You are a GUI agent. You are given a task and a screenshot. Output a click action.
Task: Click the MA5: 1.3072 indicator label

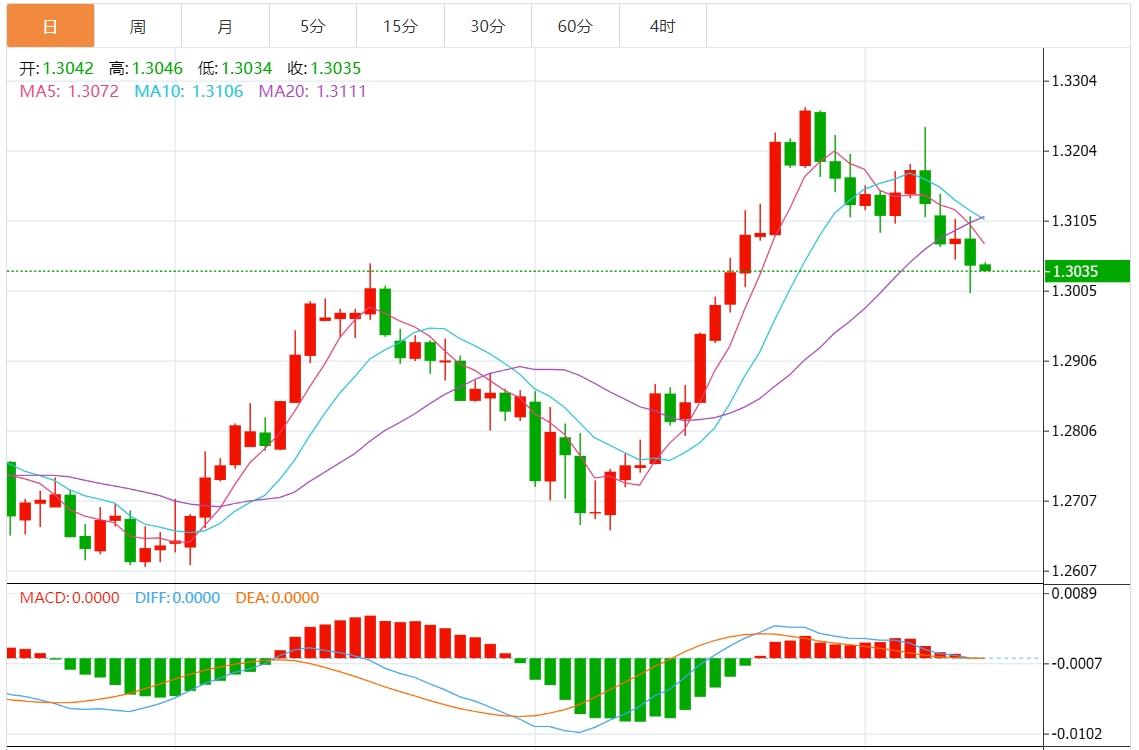point(69,91)
